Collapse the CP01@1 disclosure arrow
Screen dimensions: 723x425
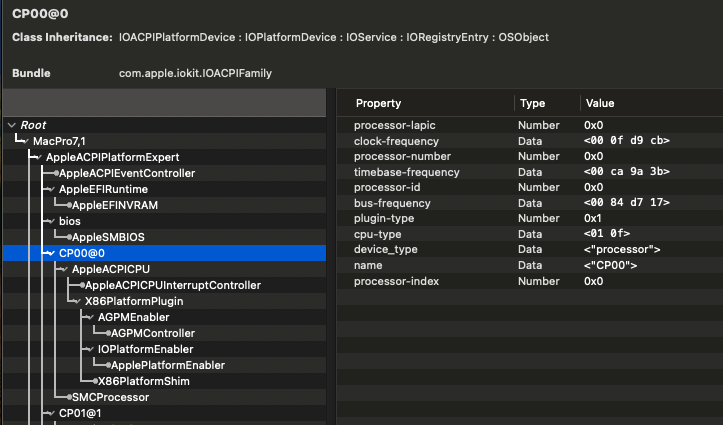[51, 413]
